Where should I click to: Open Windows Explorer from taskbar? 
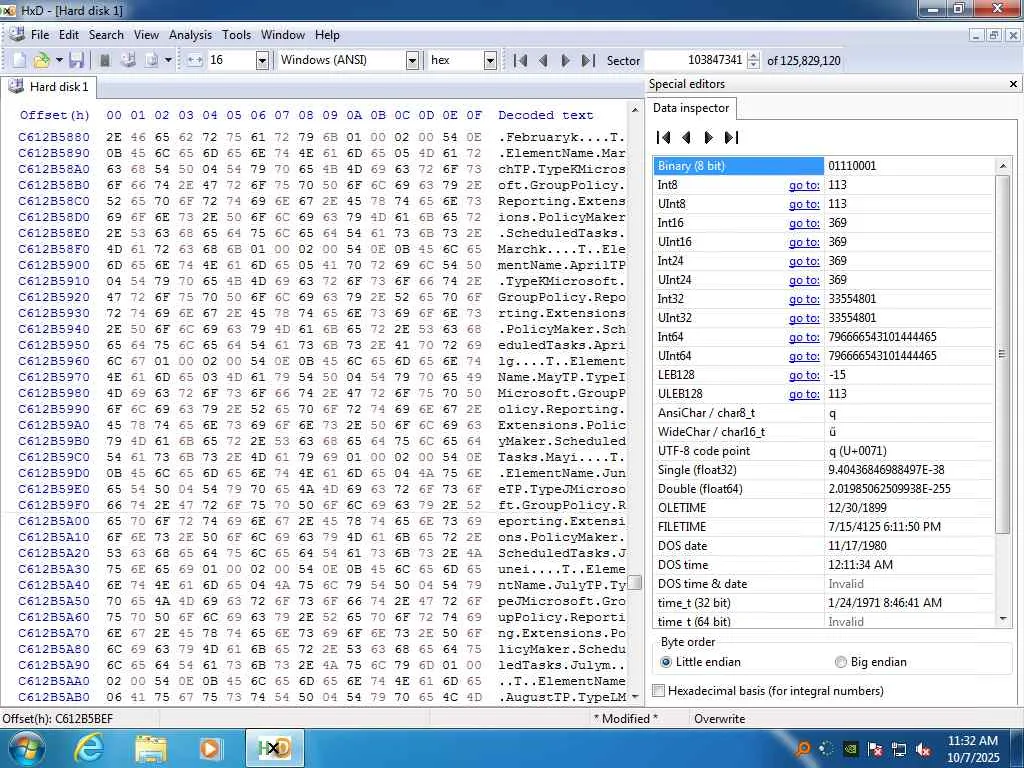(151, 748)
